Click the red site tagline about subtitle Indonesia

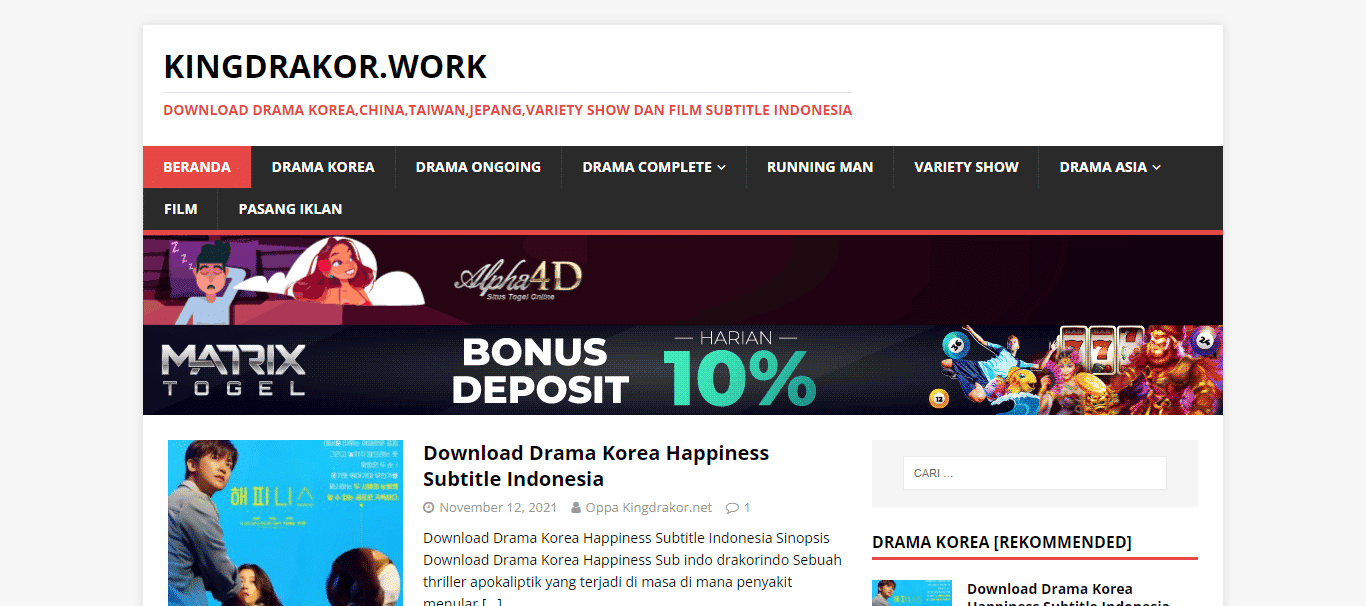[507, 110]
